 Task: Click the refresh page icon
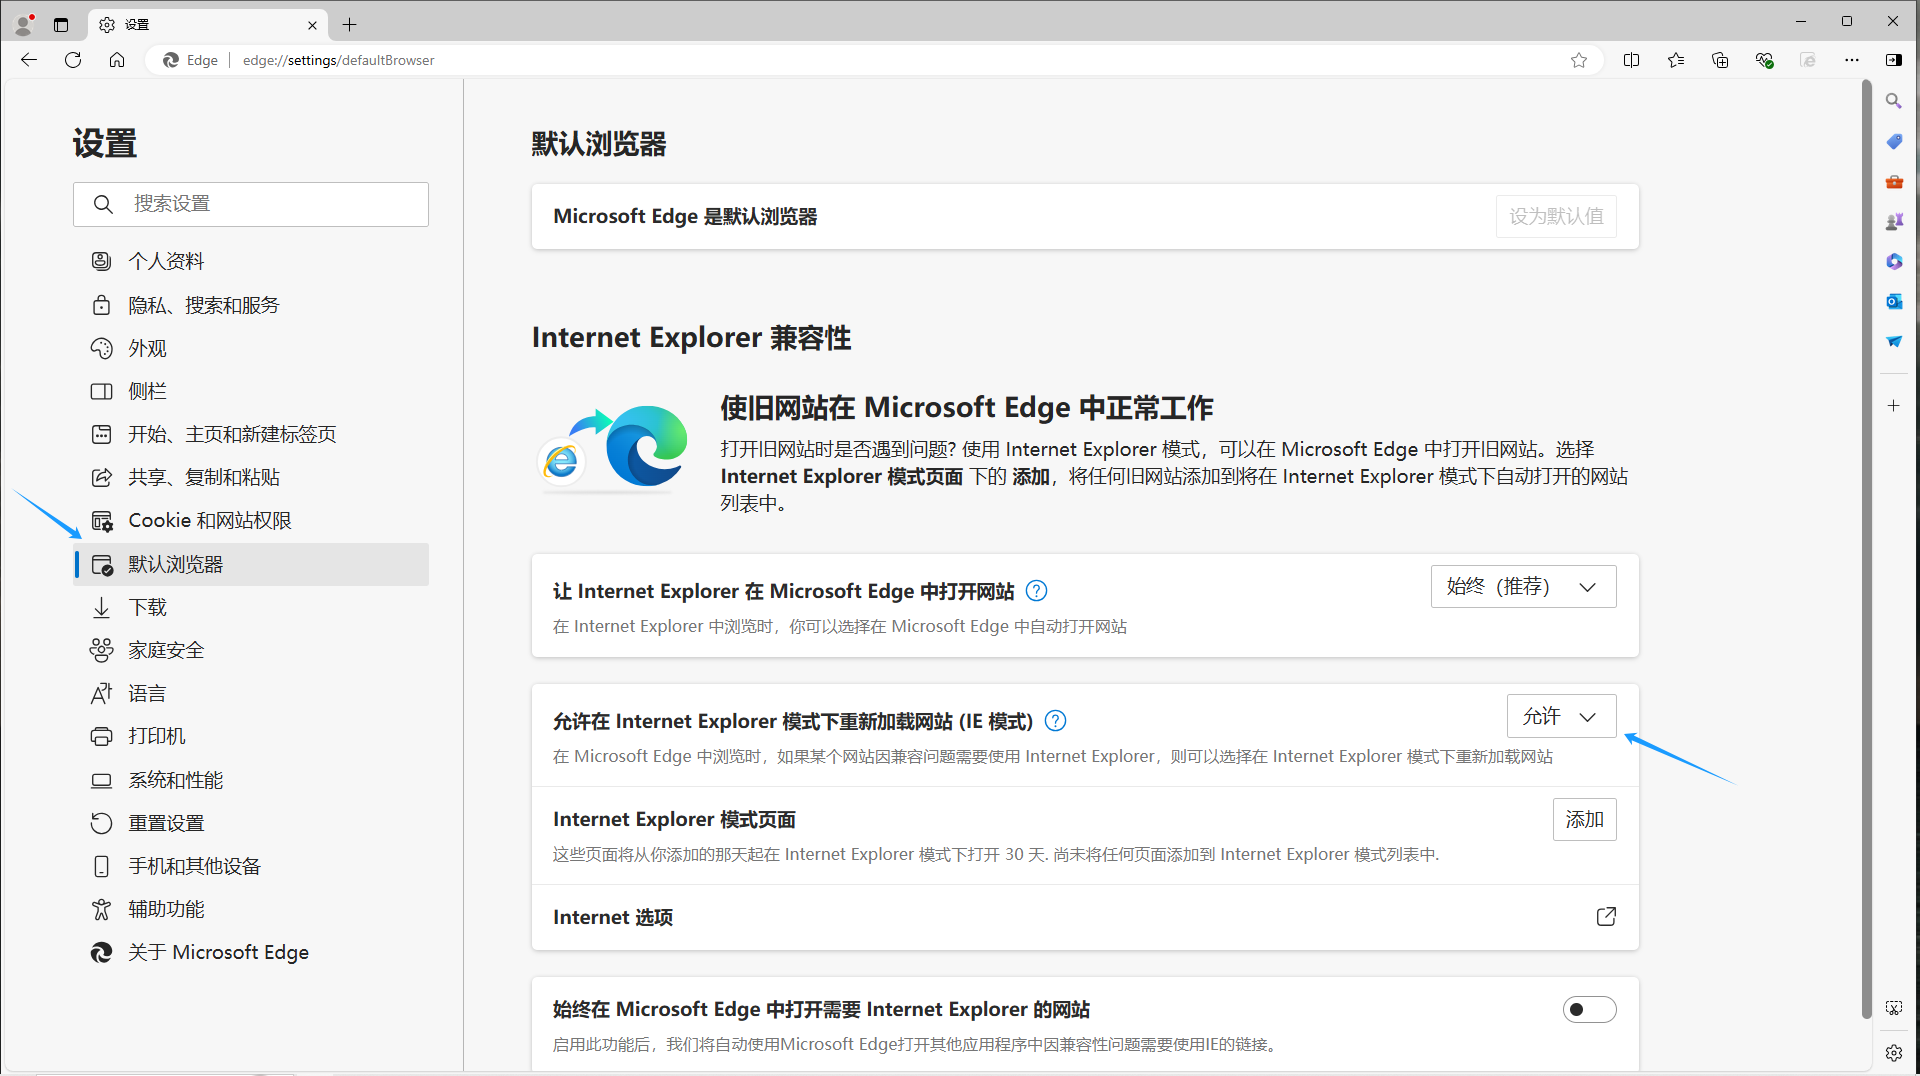click(73, 60)
